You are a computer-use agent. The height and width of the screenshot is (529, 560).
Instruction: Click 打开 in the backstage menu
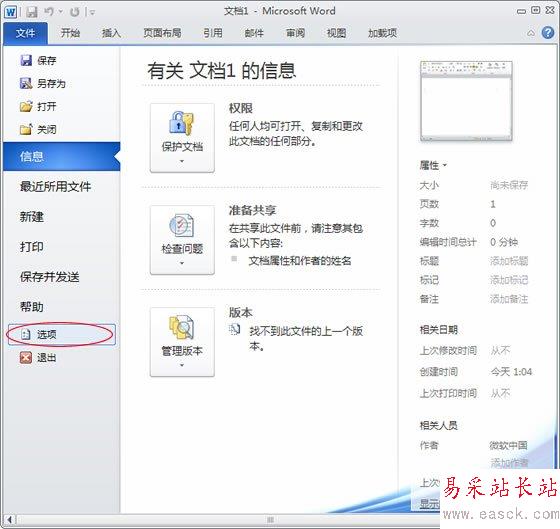[38, 106]
